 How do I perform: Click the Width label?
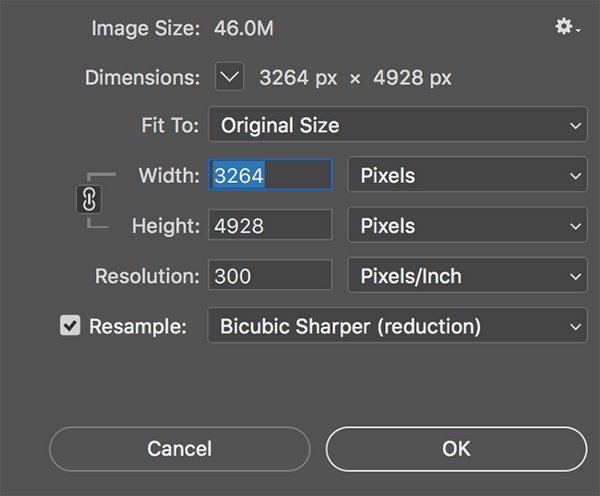pyautogui.click(x=169, y=176)
